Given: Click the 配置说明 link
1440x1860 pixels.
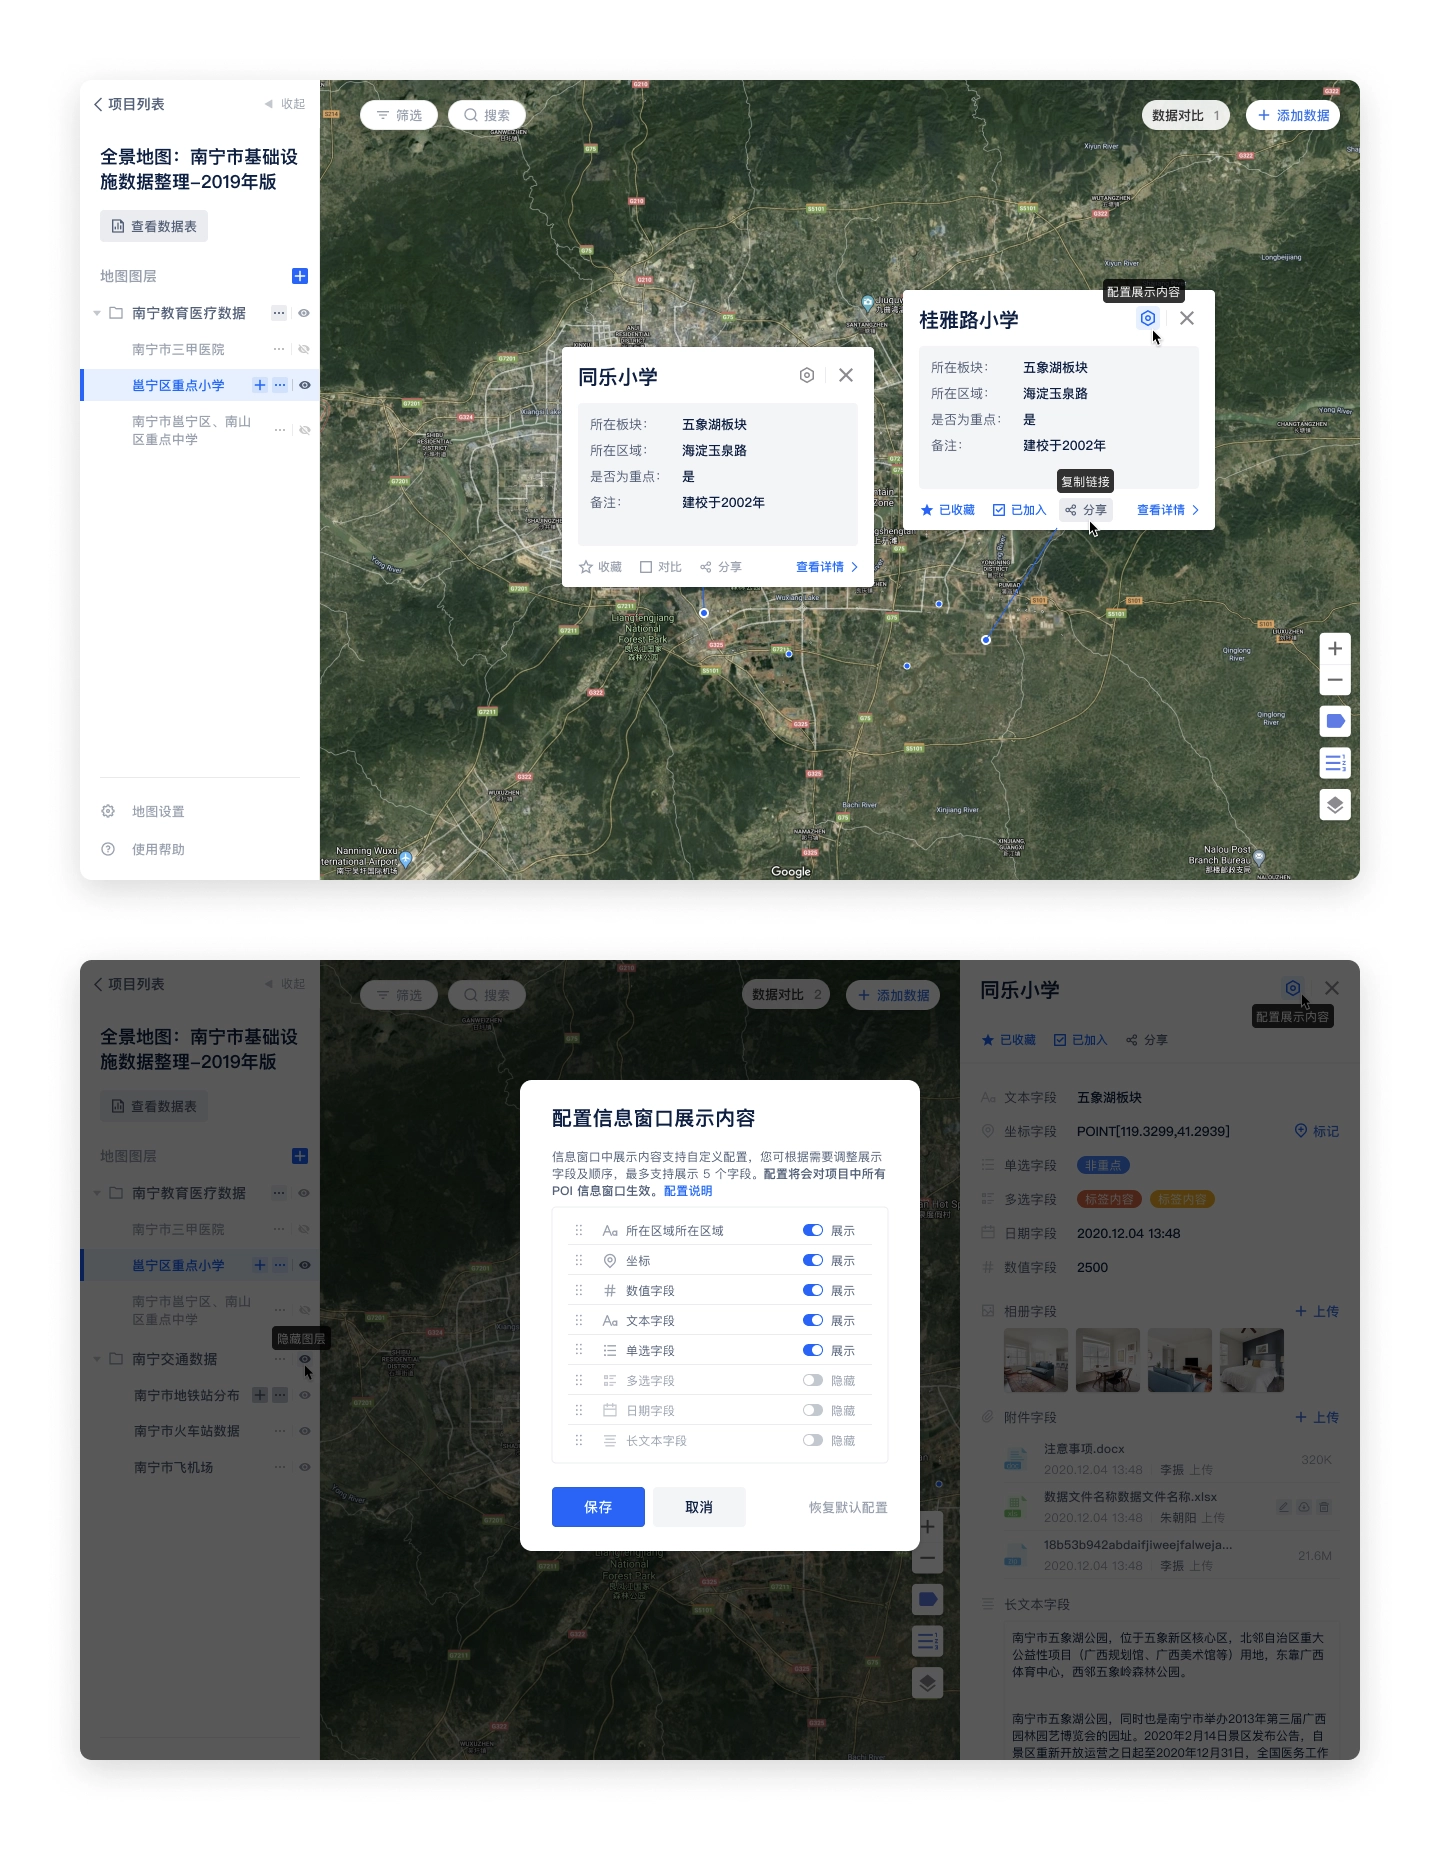Looking at the screenshot, I should click(x=688, y=1191).
